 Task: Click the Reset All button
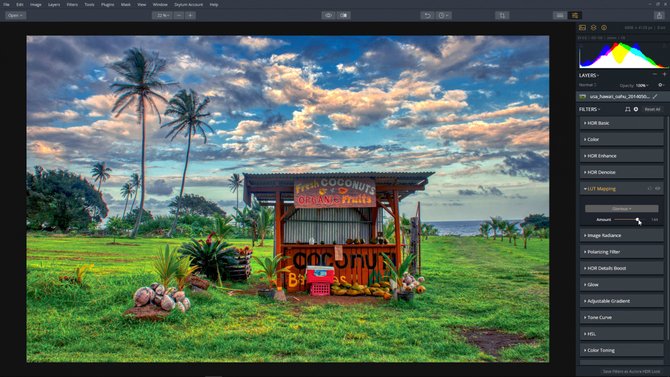(652, 109)
